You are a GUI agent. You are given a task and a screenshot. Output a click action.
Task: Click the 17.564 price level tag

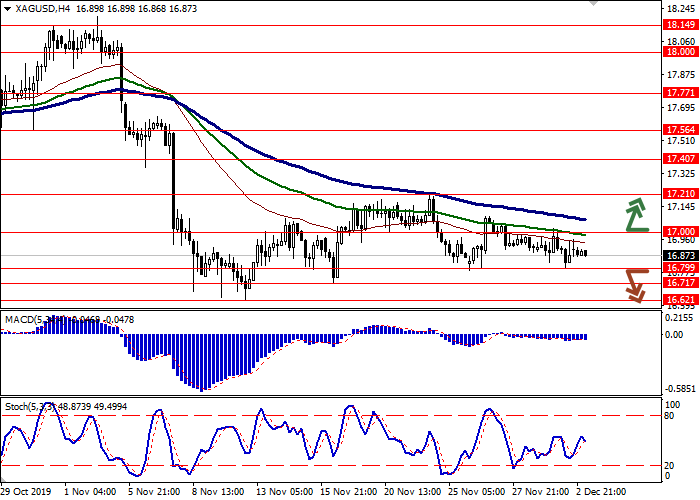pyautogui.click(x=679, y=130)
